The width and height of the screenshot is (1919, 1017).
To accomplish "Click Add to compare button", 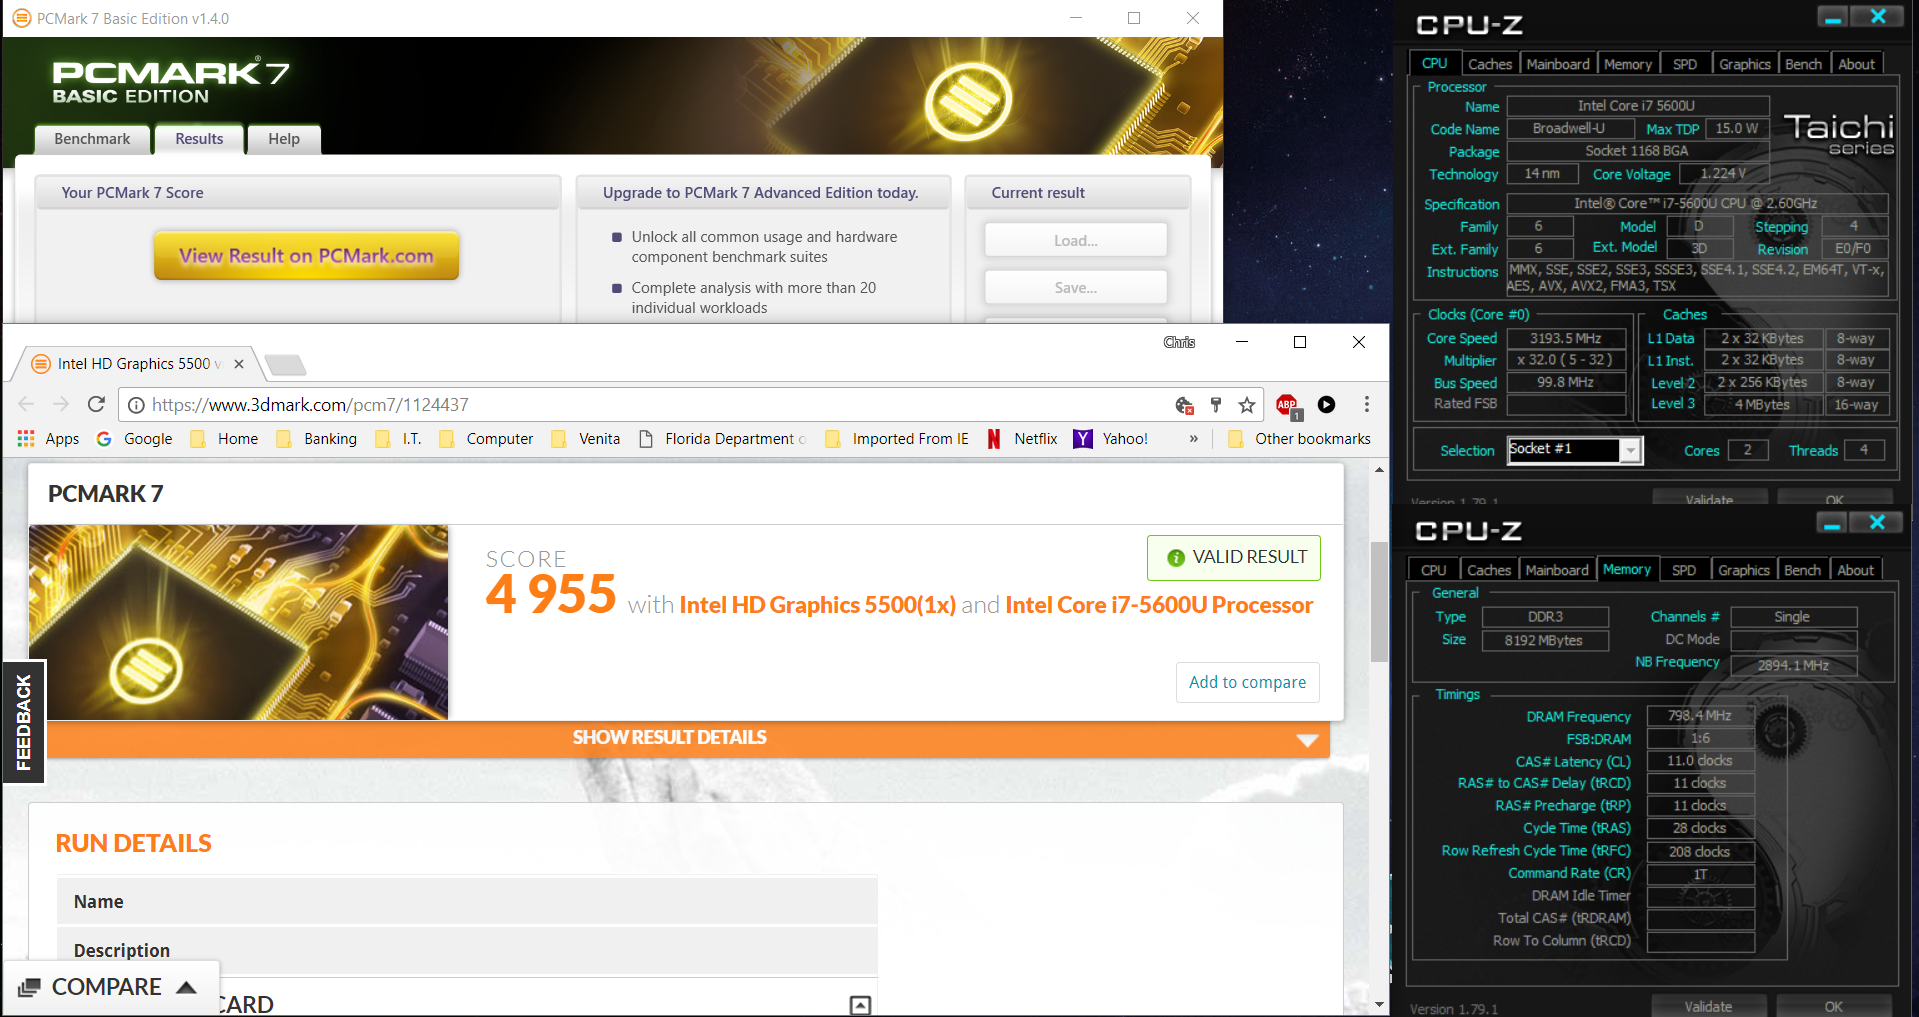I will pyautogui.click(x=1247, y=682).
